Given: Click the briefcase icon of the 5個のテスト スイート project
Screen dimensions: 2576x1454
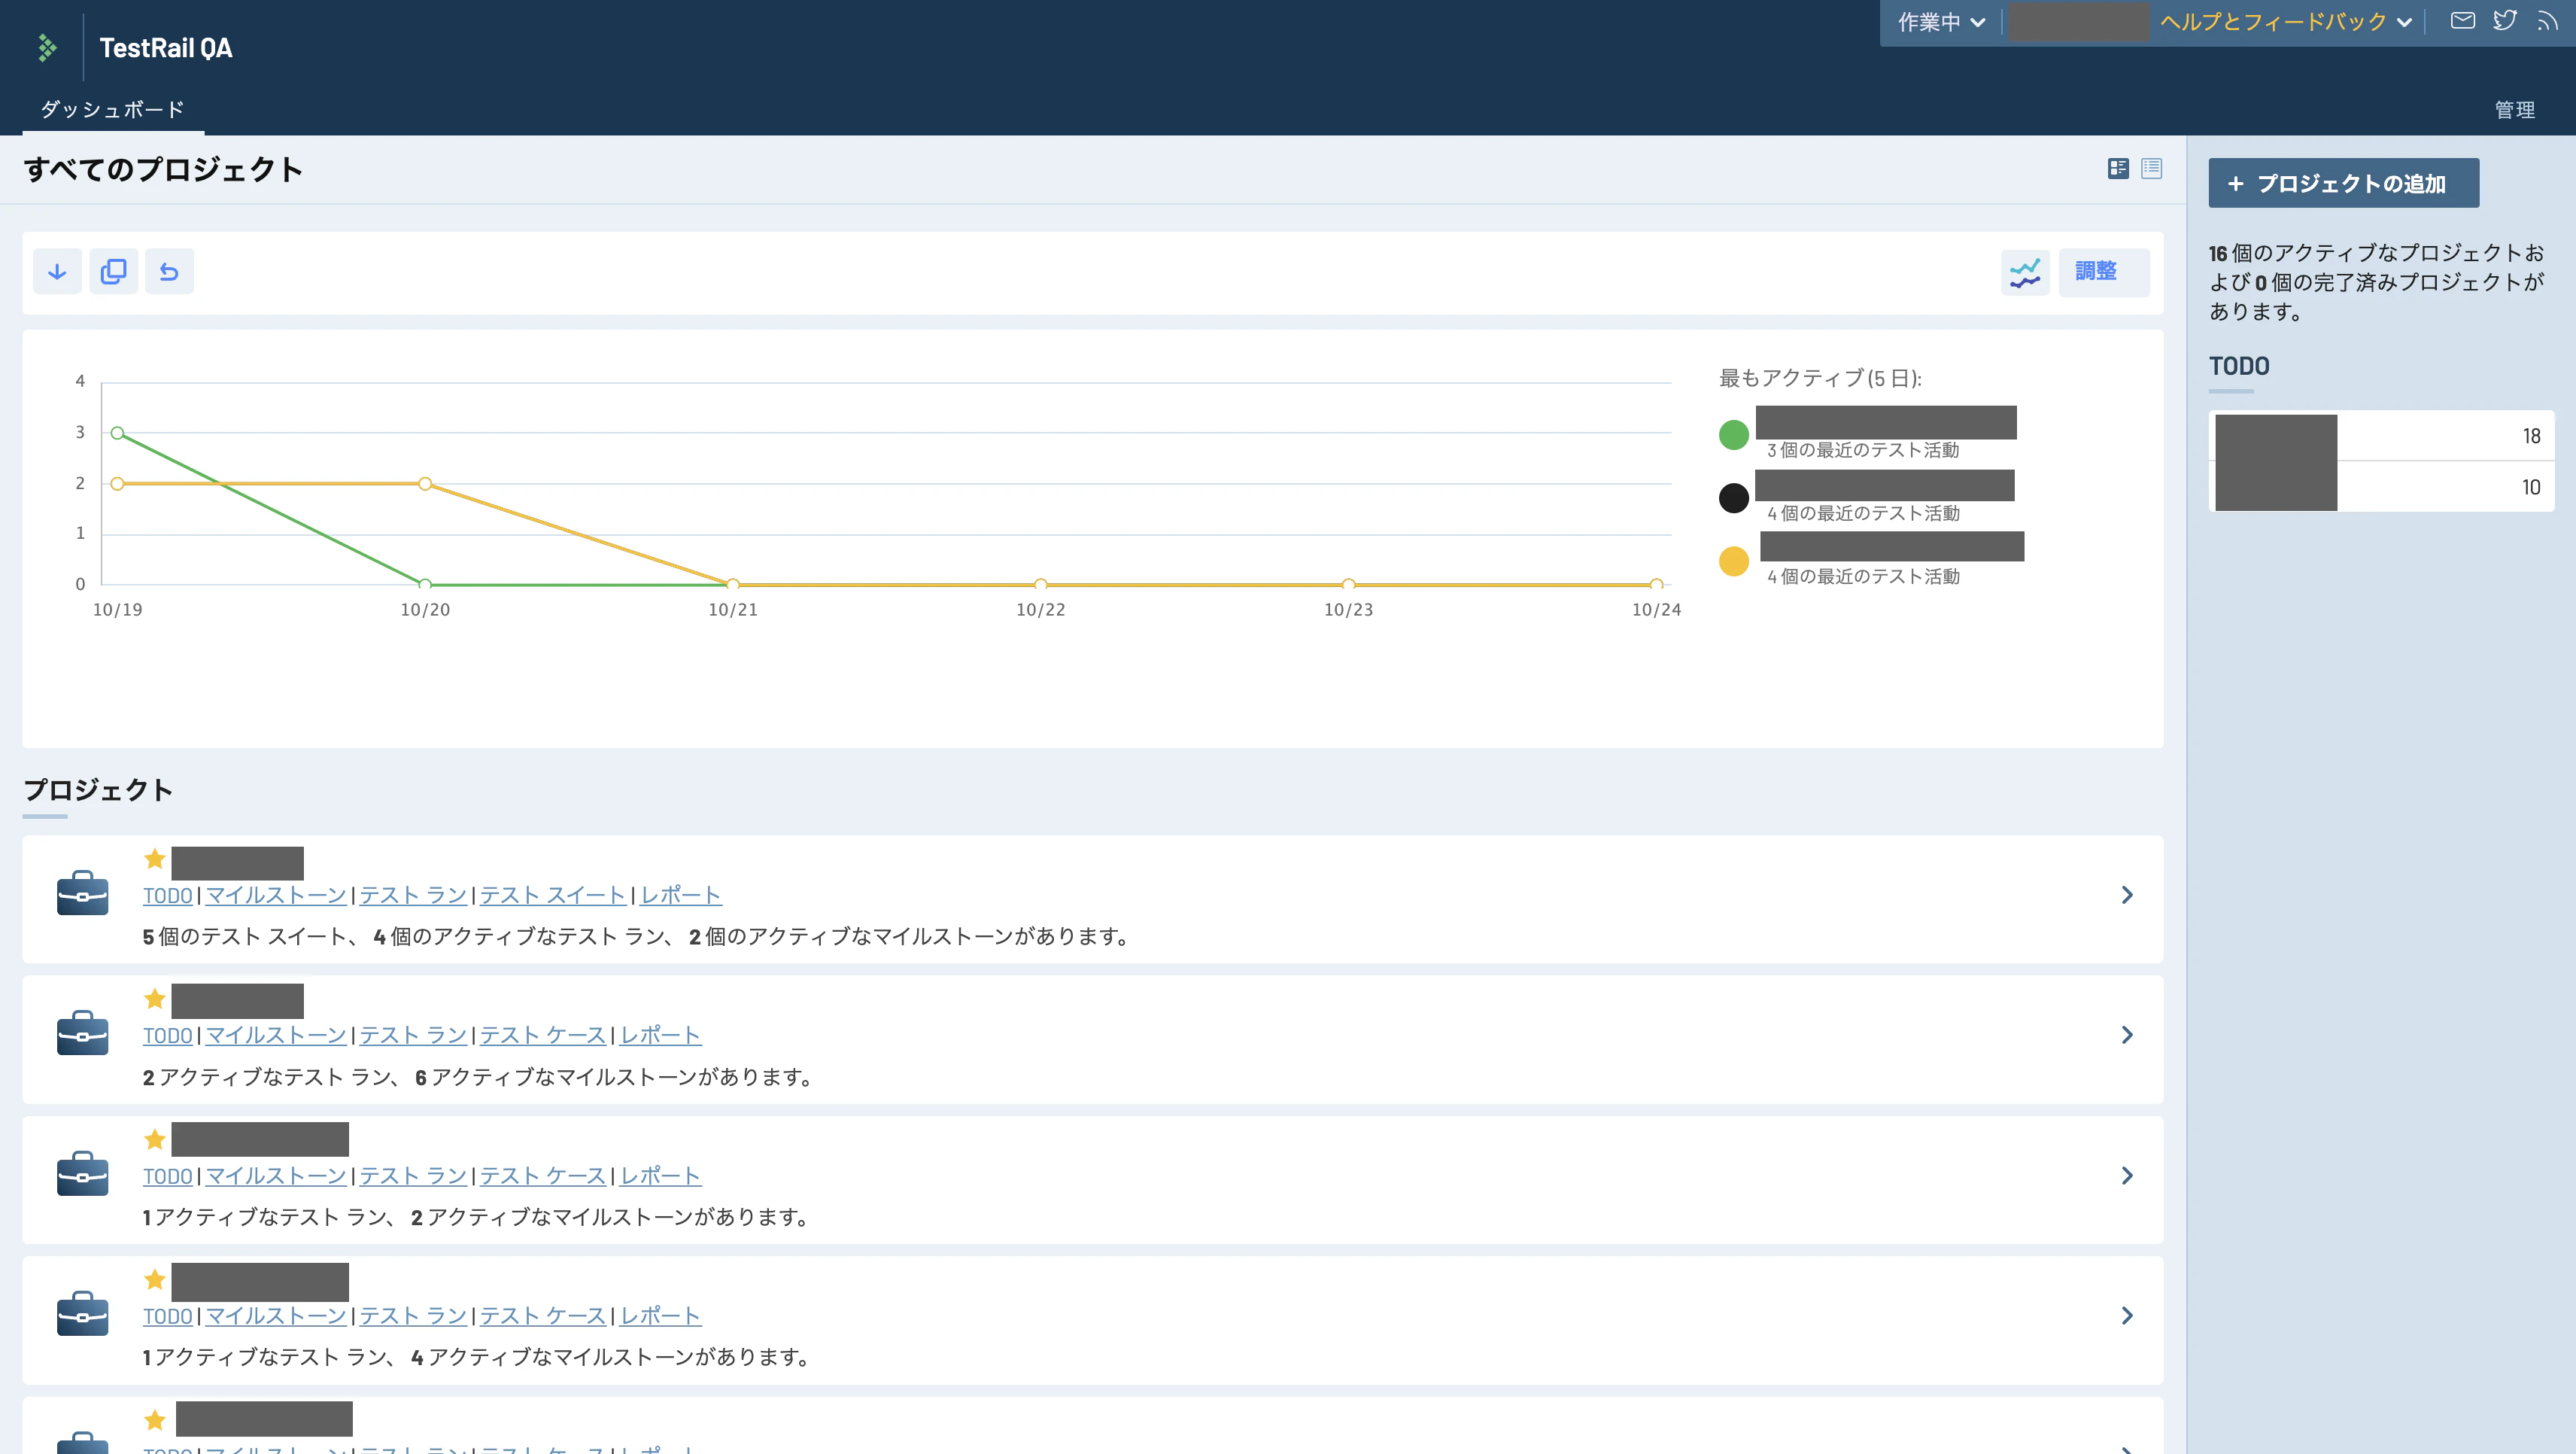Looking at the screenshot, I should tap(82, 892).
